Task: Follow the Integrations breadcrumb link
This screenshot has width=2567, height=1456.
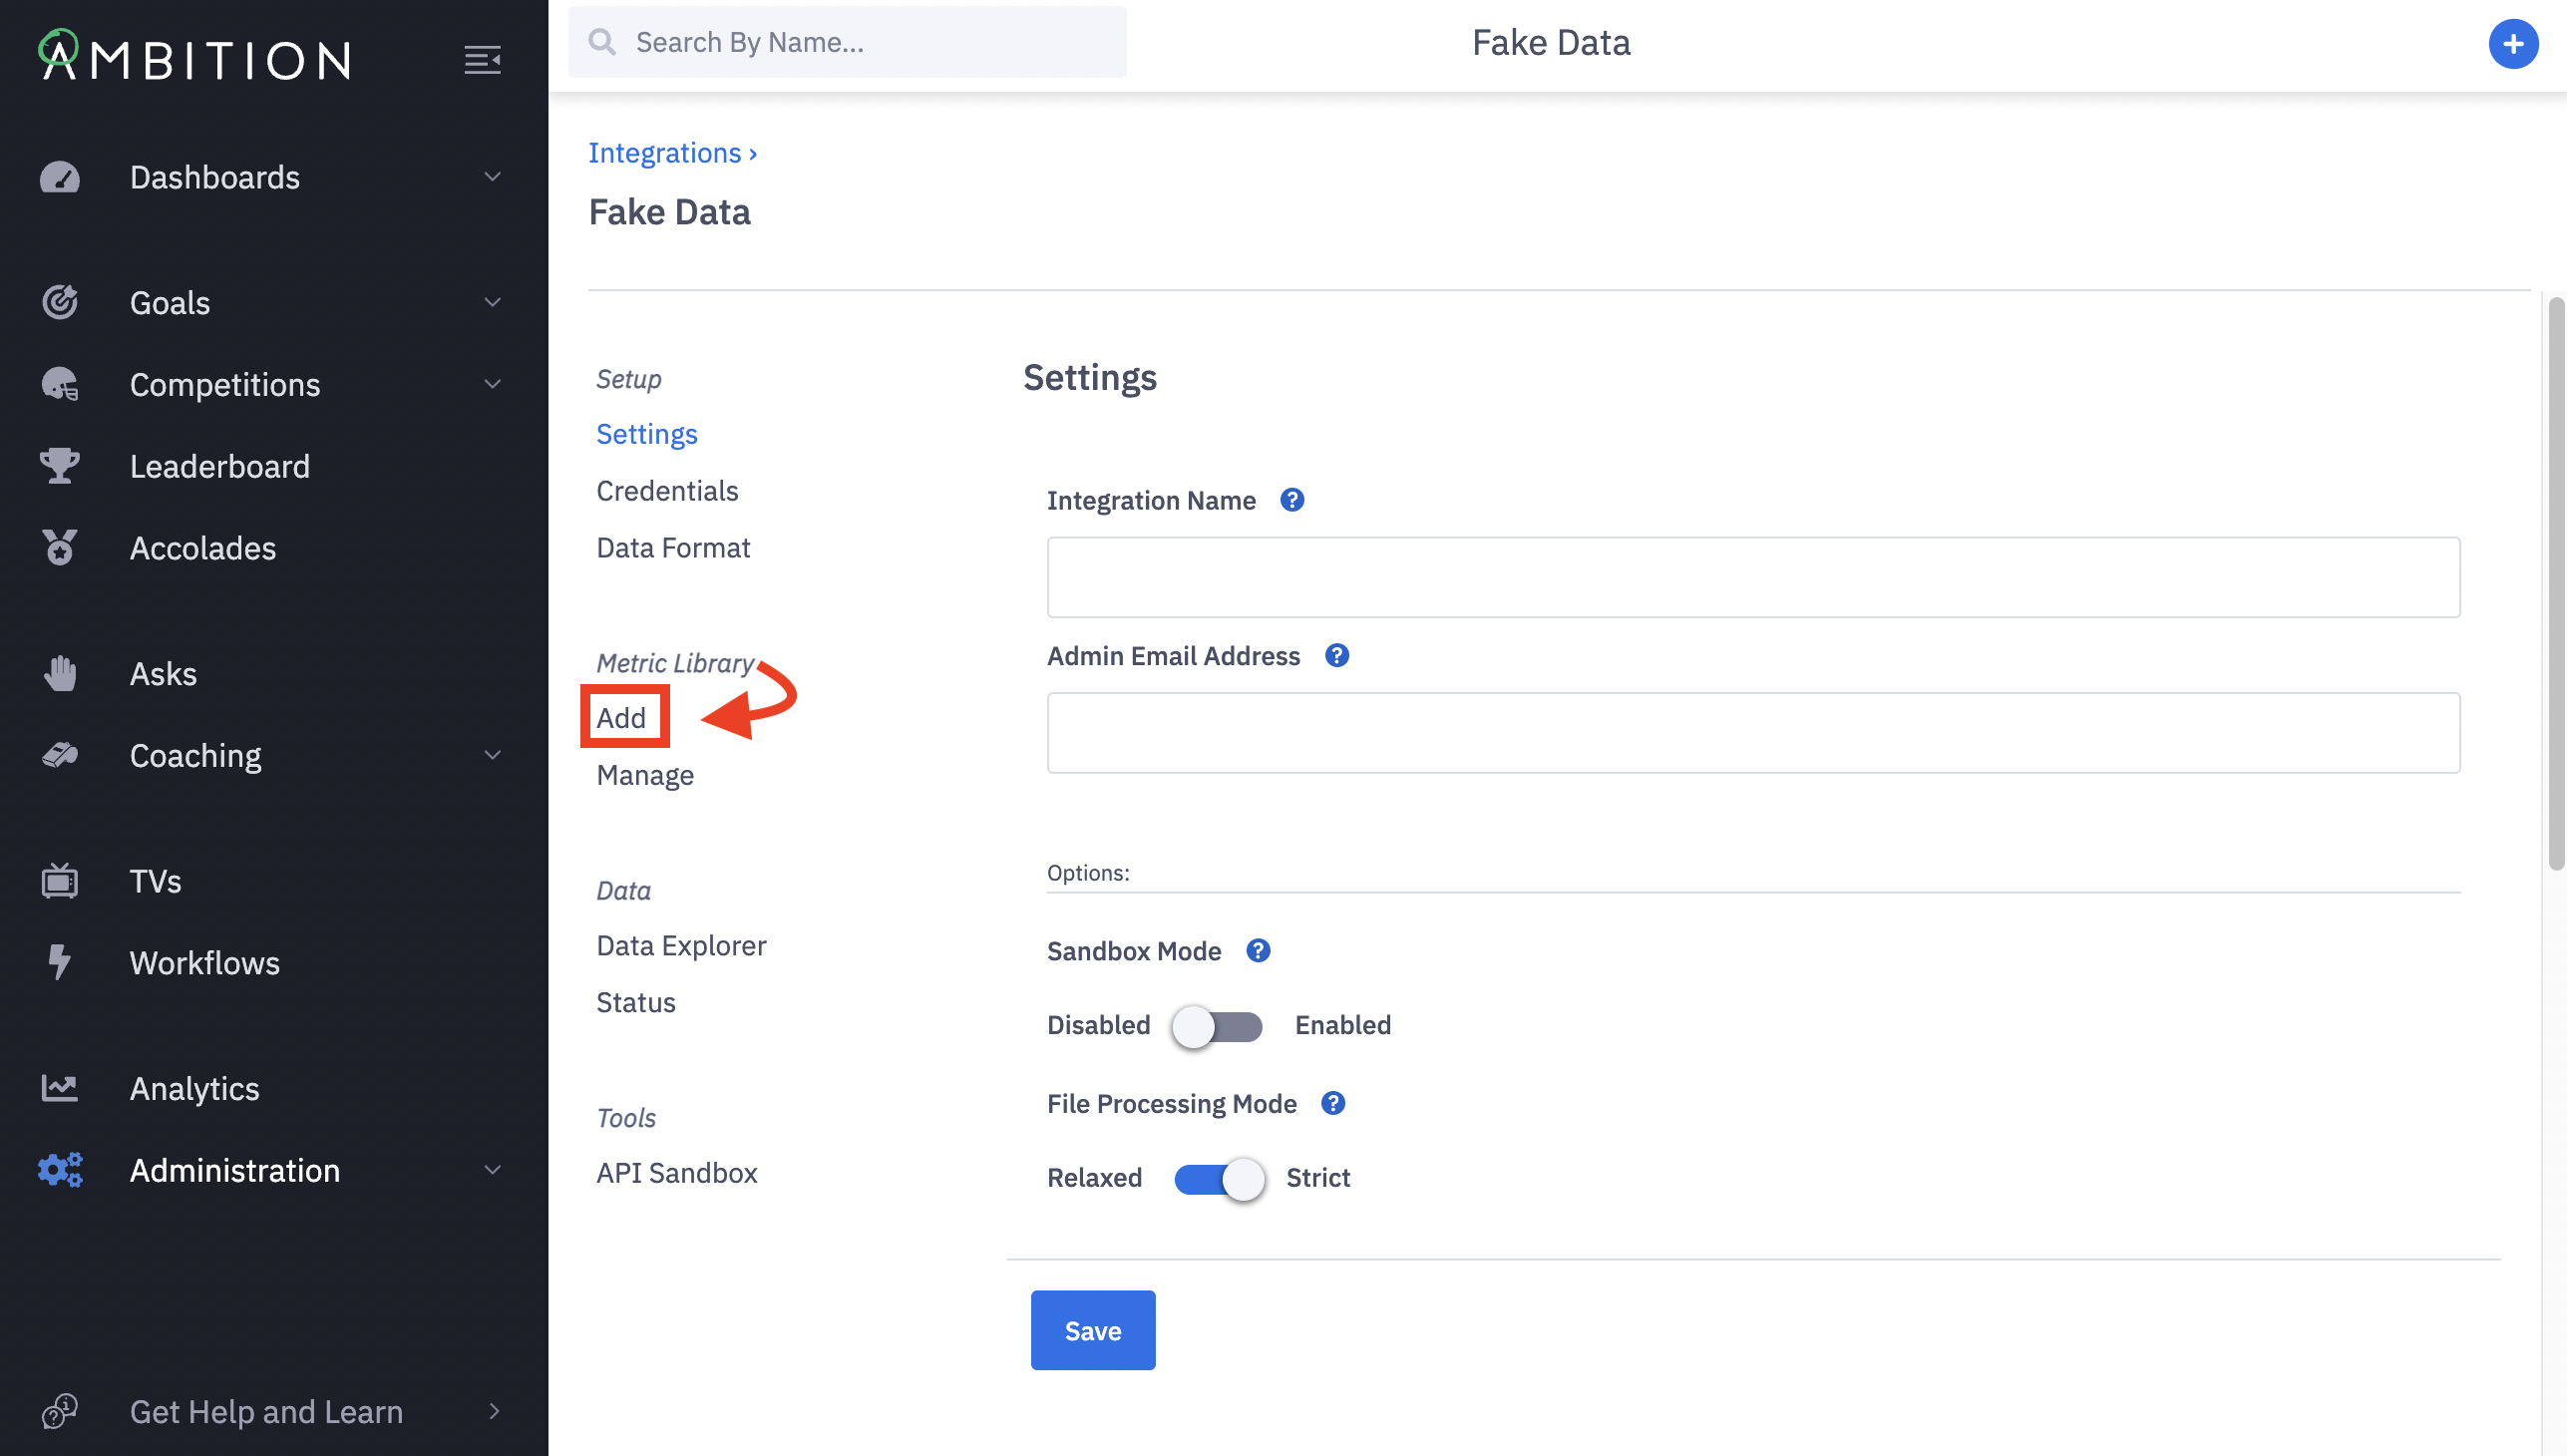Action: click(x=665, y=153)
